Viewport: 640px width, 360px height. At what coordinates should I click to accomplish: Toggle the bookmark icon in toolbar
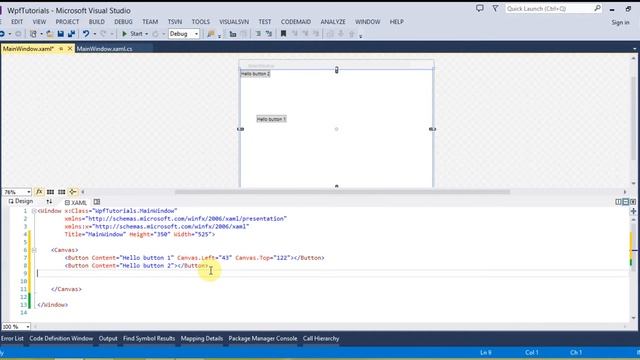click(283, 34)
